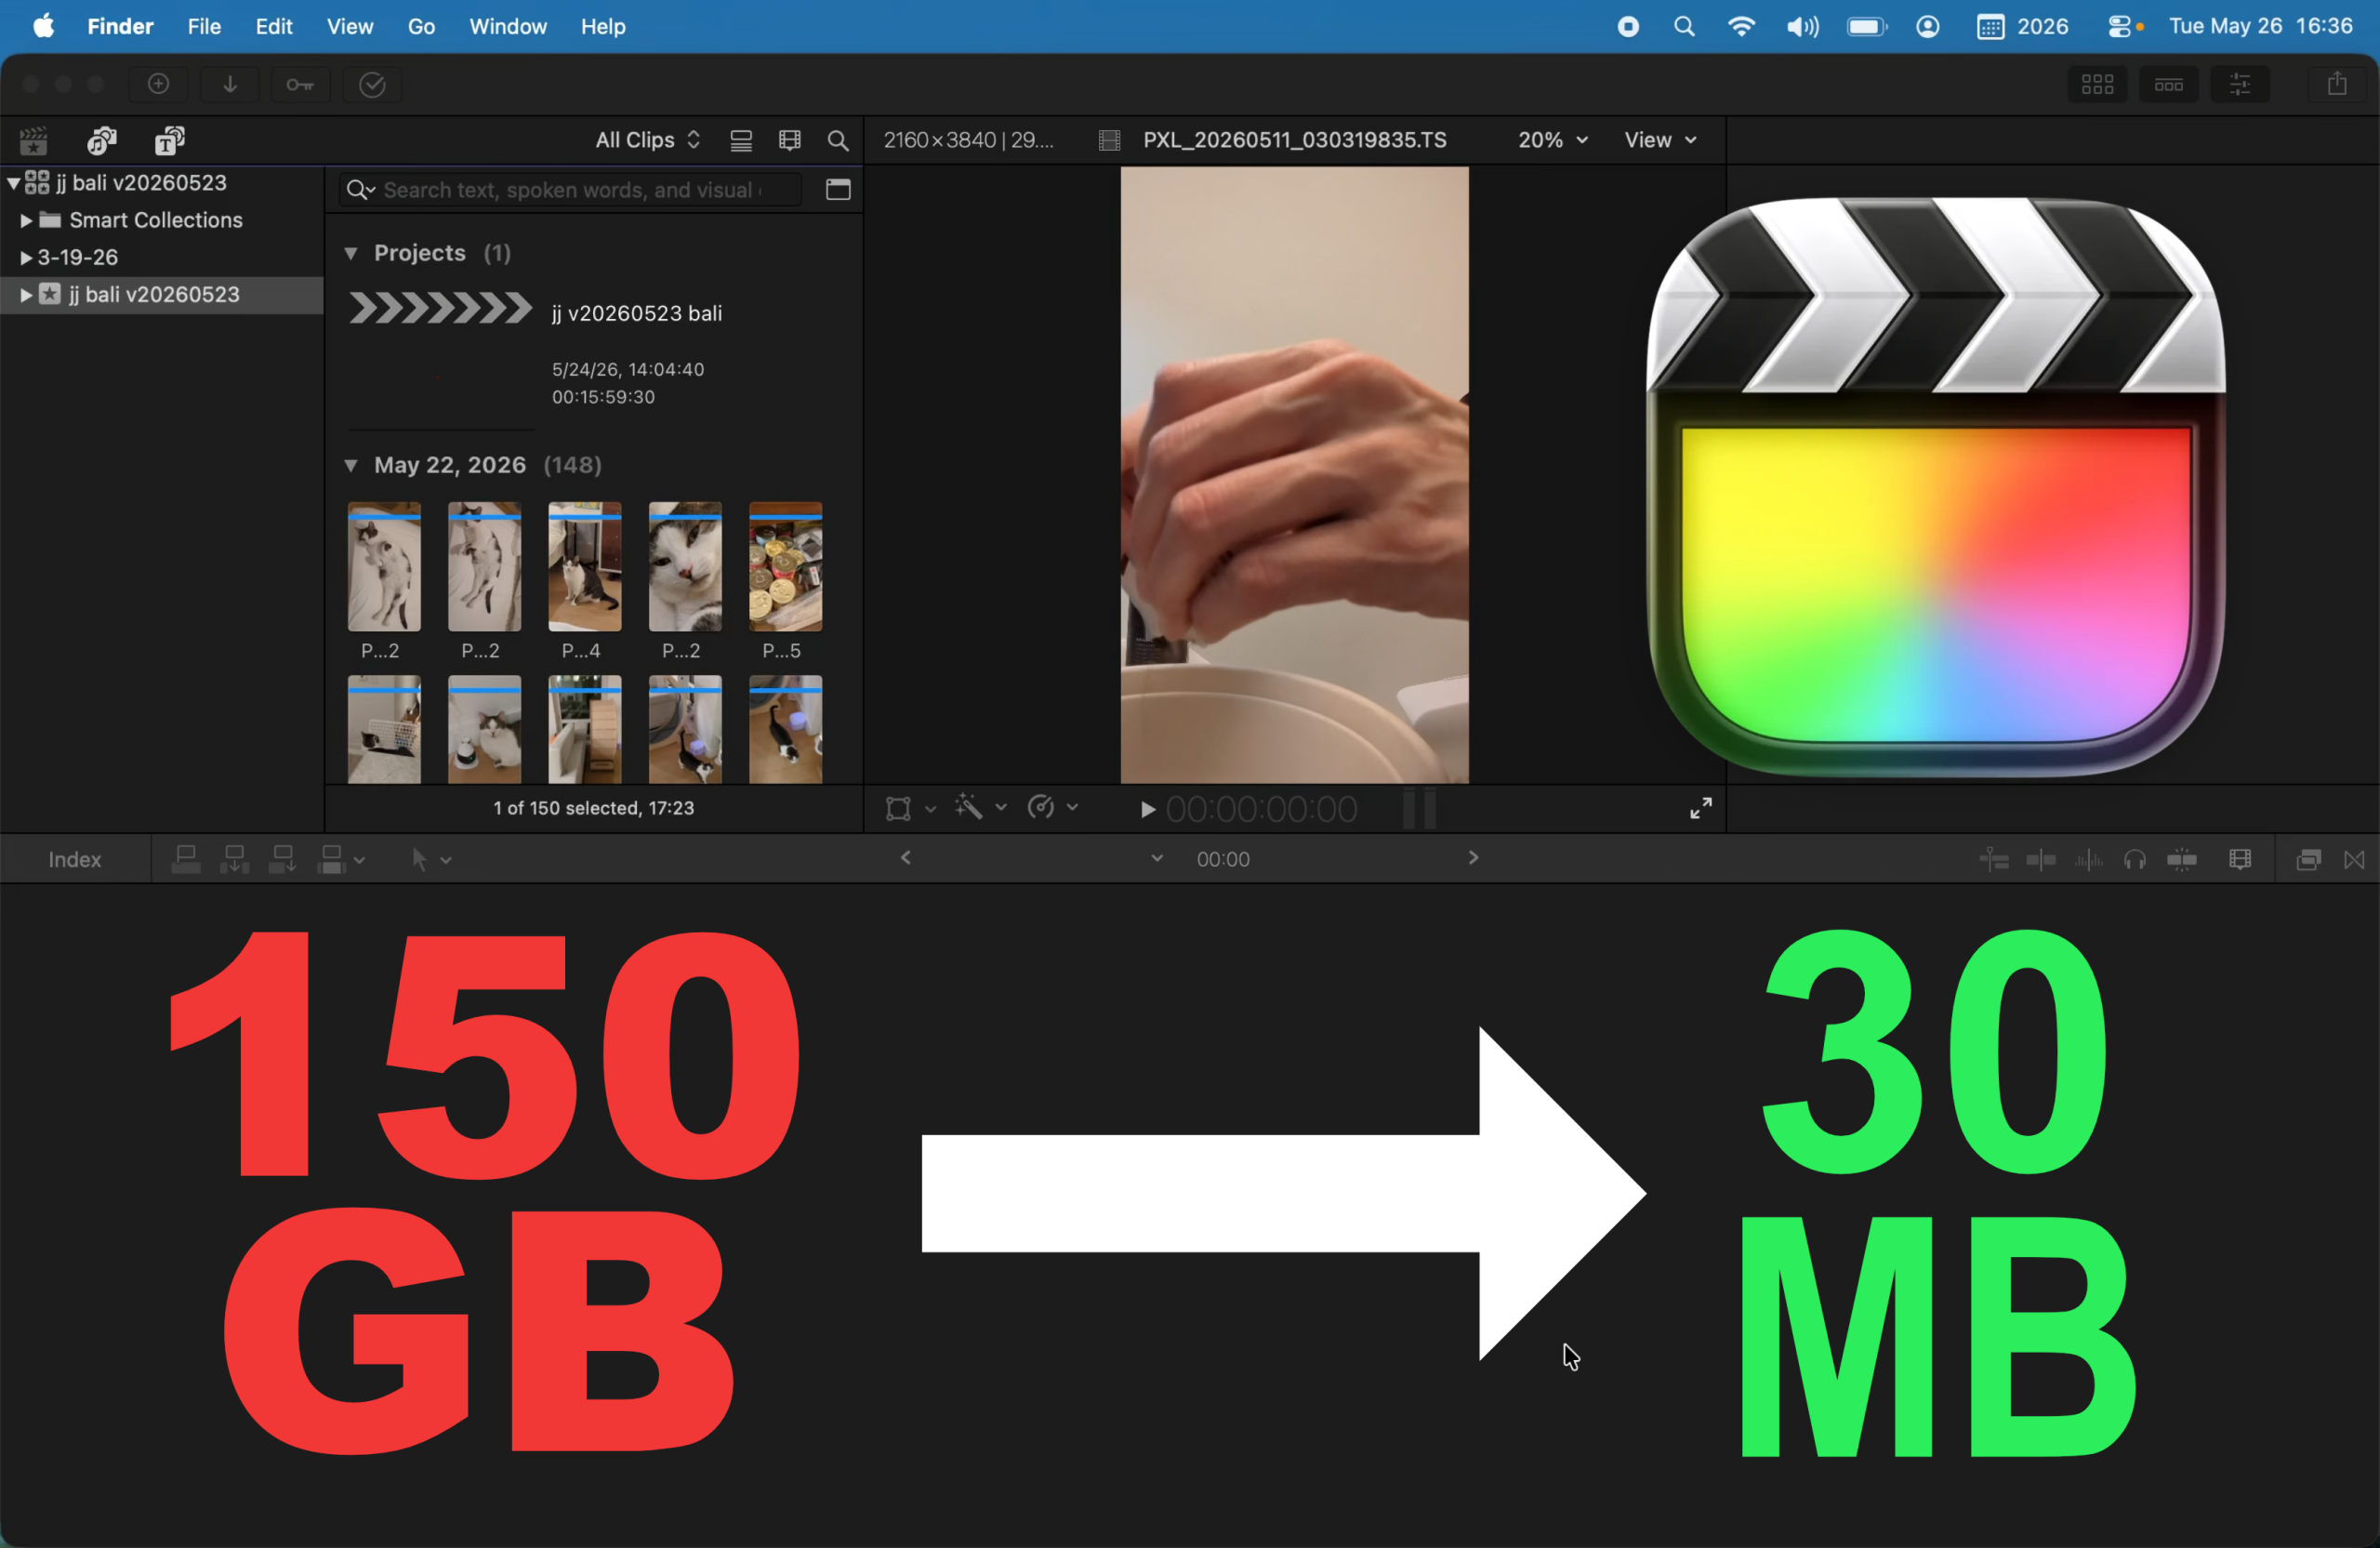The height and width of the screenshot is (1548, 2380).
Task: Toggle audio skimming waveform button
Action: [x=2088, y=859]
